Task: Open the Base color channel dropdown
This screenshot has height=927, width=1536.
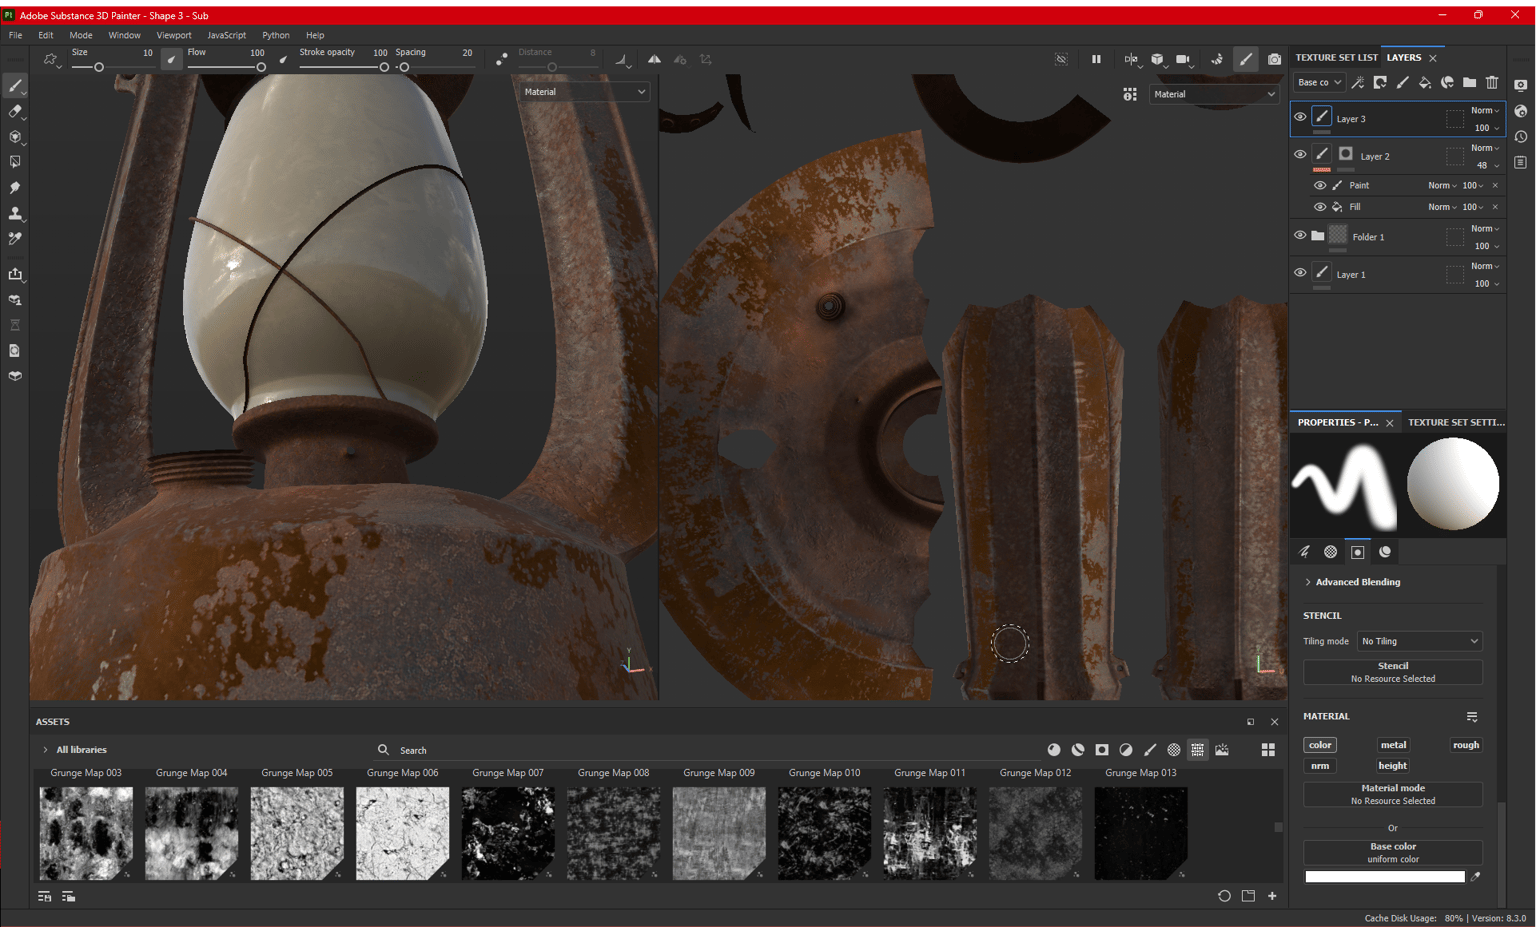Action: click(x=1319, y=82)
